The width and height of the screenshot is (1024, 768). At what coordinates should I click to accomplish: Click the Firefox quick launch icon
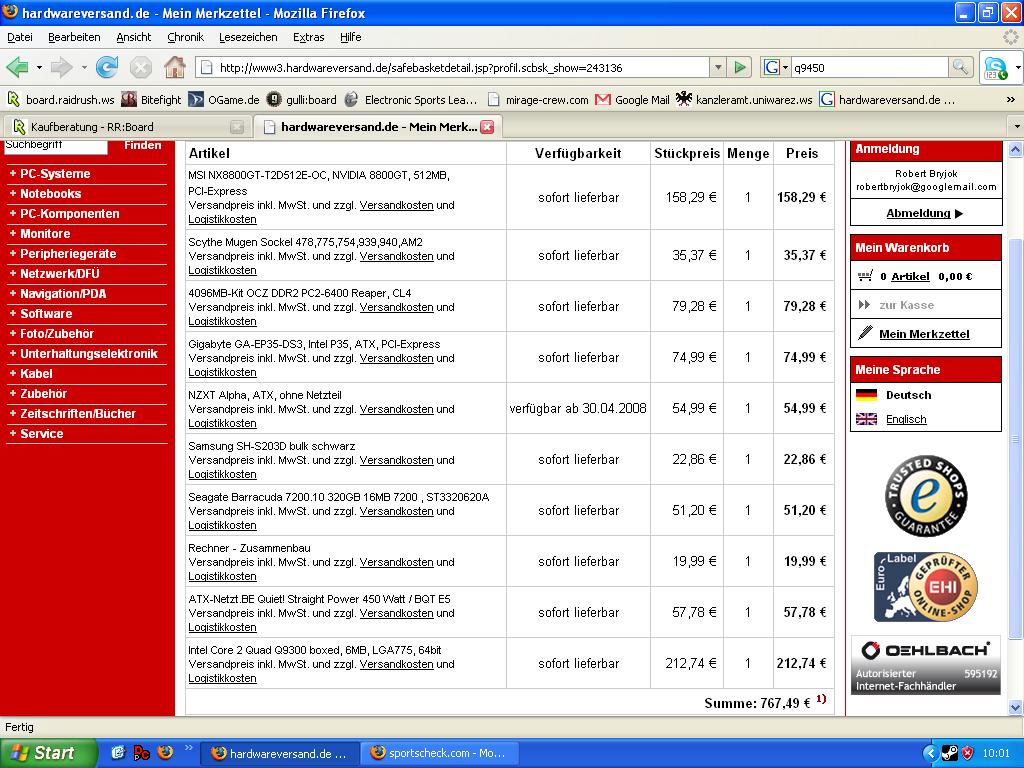pyautogui.click(x=165, y=752)
